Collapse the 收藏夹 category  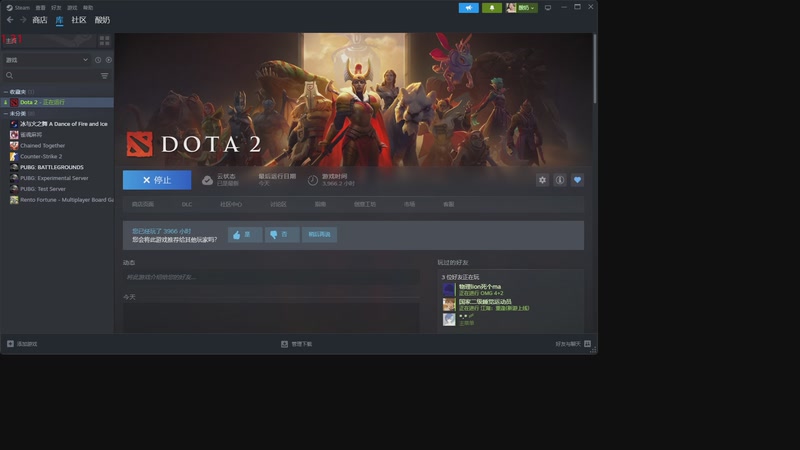[x=6, y=92]
